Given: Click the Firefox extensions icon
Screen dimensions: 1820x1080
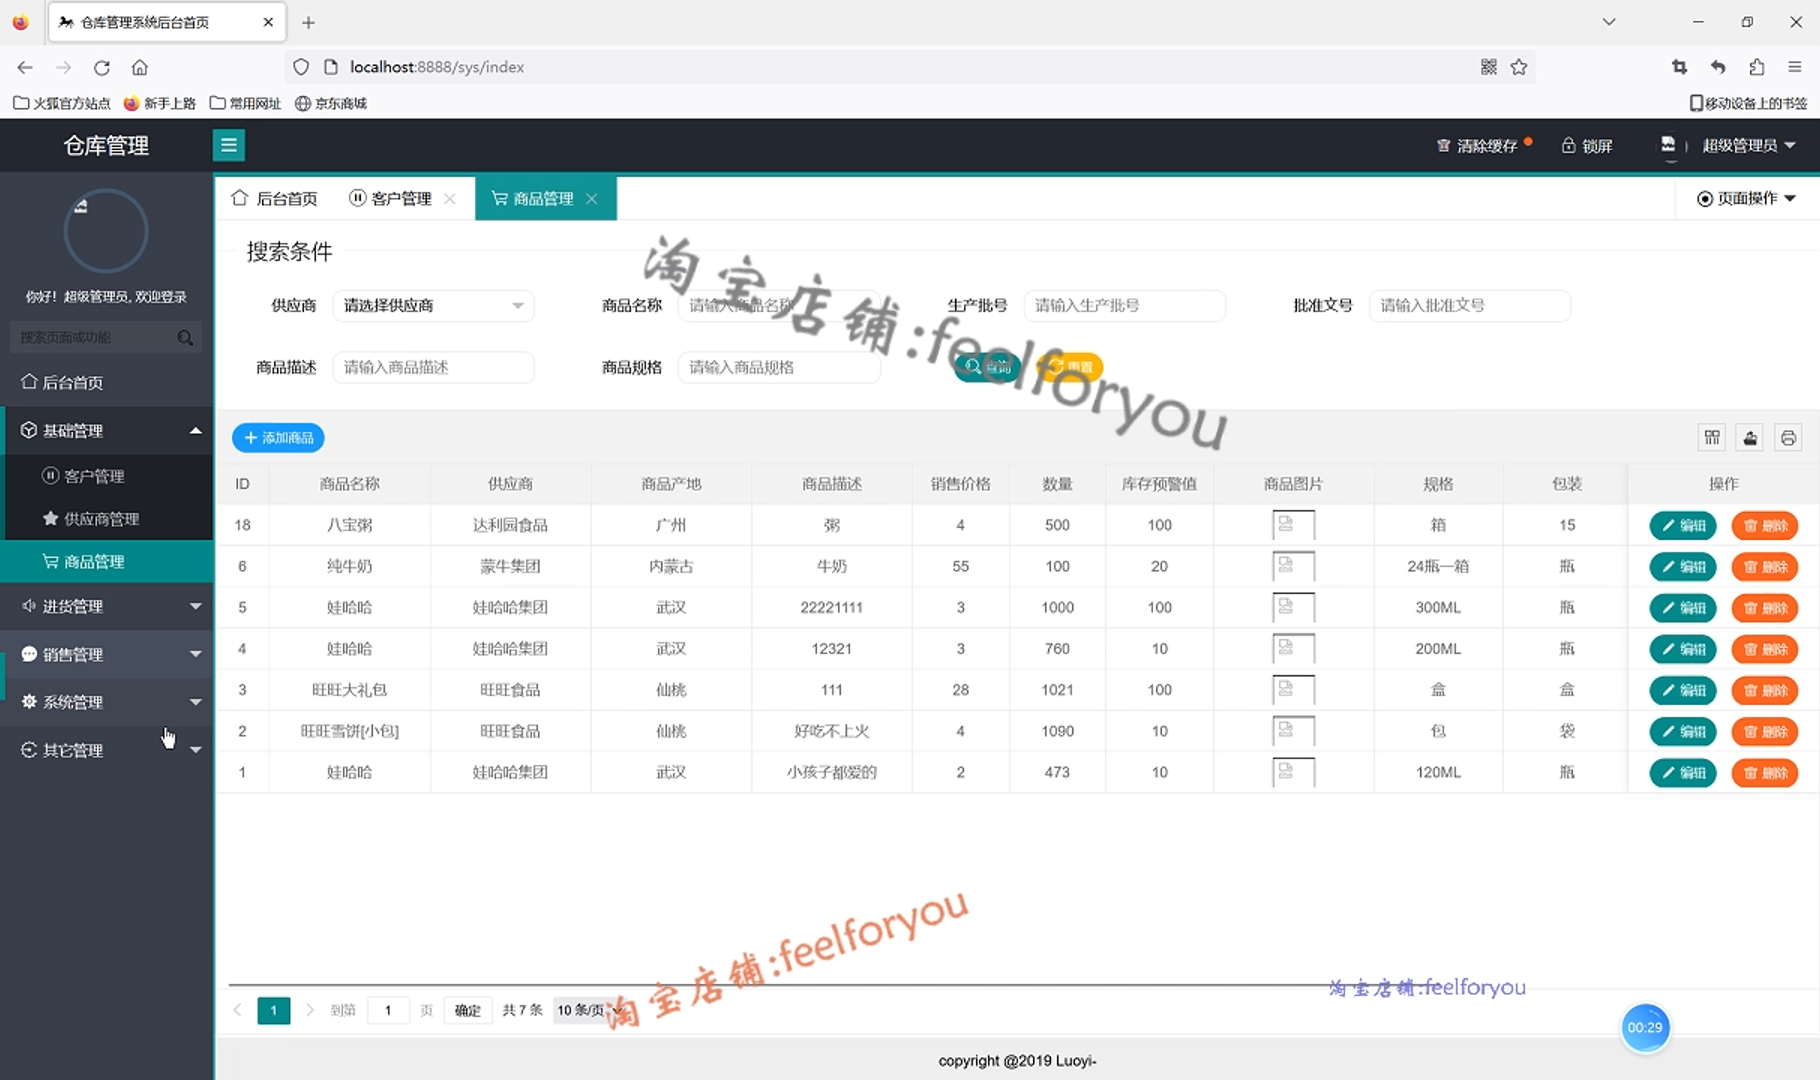Looking at the screenshot, I should click(x=1757, y=67).
